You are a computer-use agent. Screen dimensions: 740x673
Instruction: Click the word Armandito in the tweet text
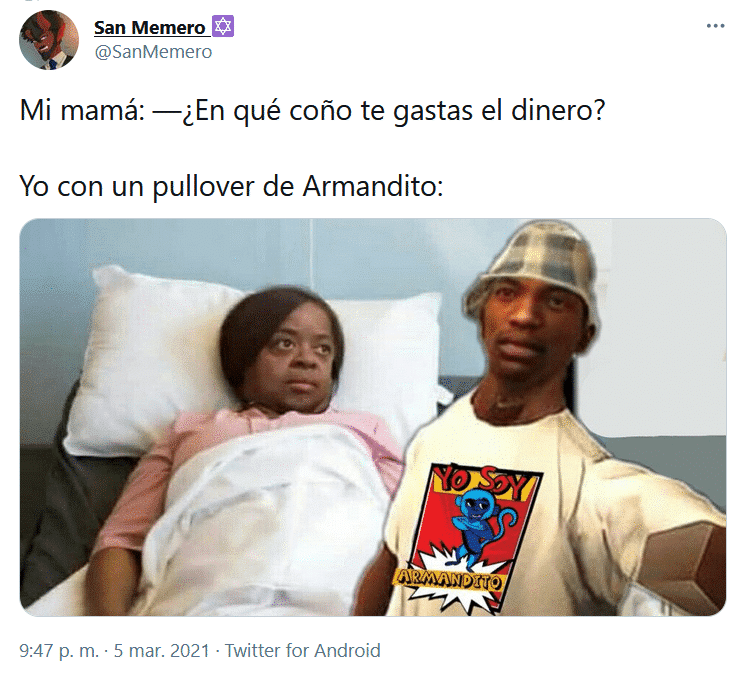click(x=373, y=186)
